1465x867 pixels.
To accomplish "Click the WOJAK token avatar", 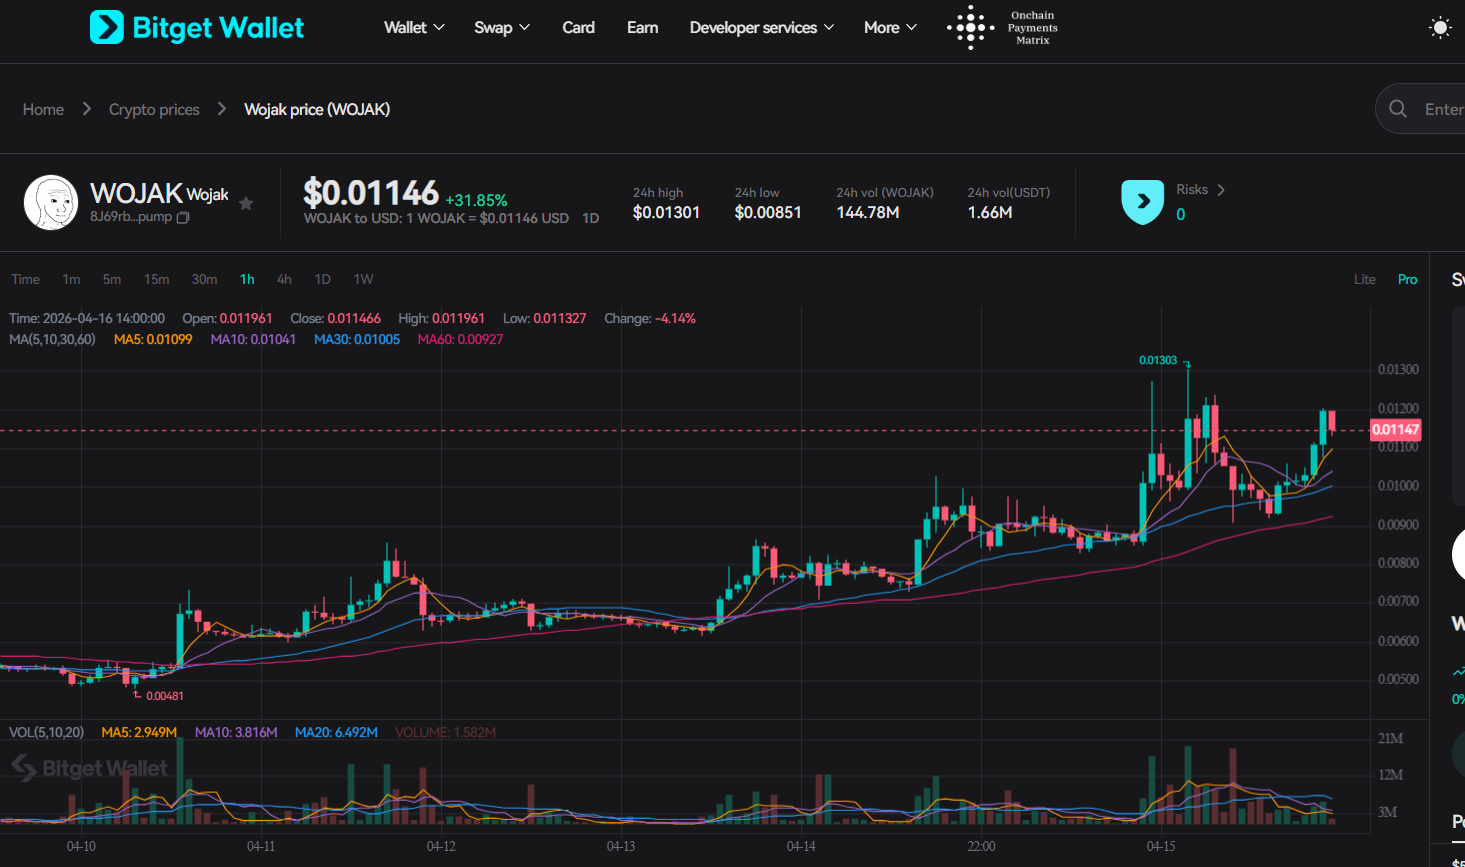I will 51,202.
